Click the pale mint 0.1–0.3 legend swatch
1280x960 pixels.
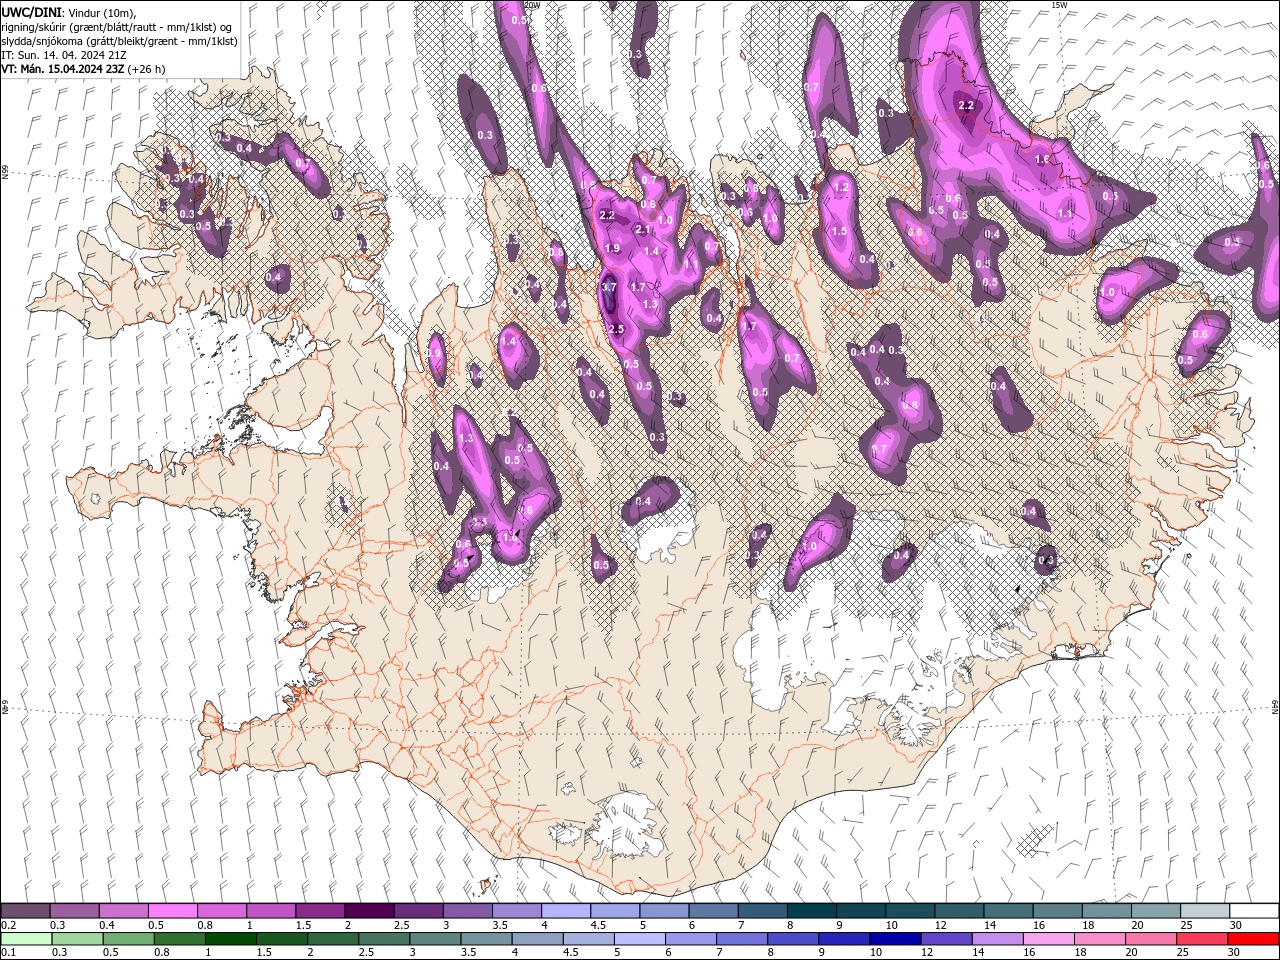coord(26,938)
